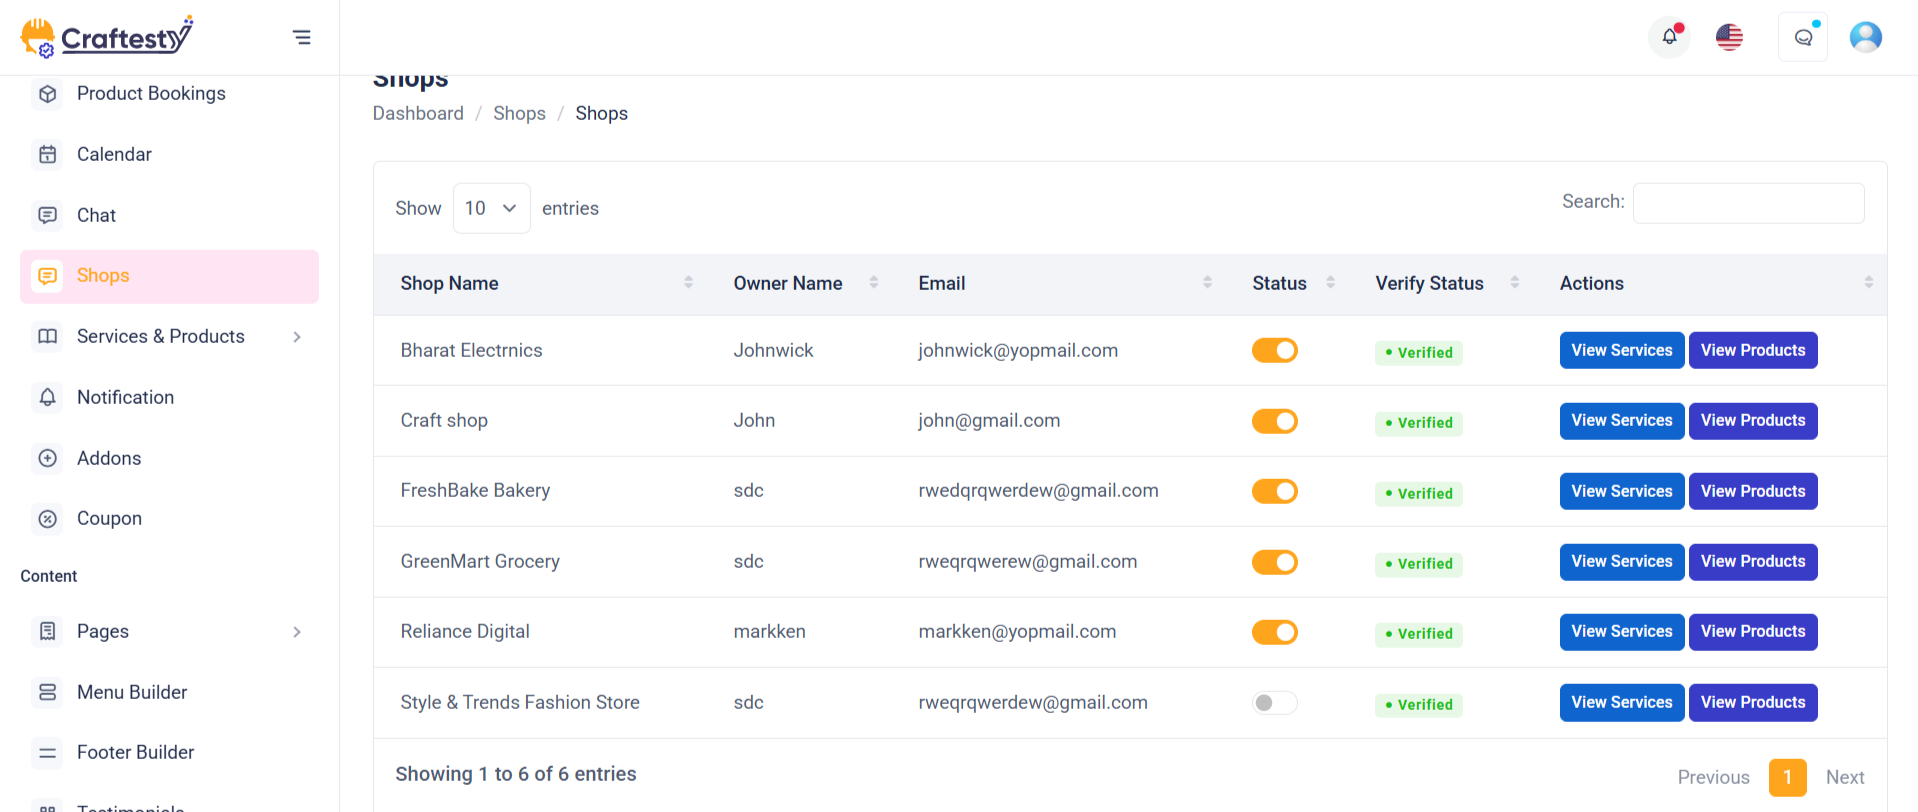1918x812 pixels.
Task: Open user profile avatar
Action: click(1865, 37)
